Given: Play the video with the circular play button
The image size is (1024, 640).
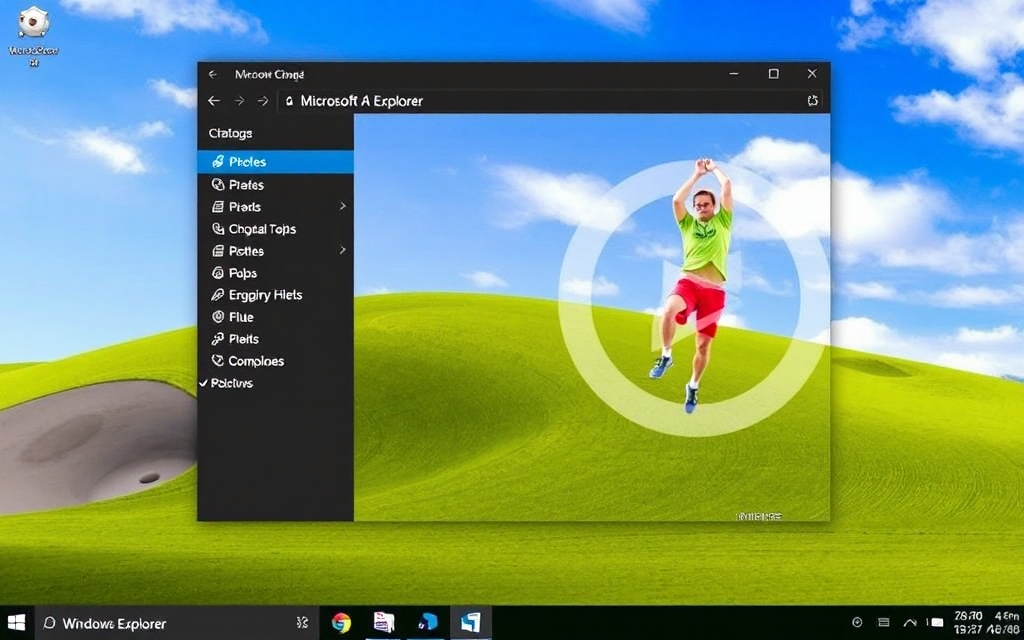Looking at the screenshot, I should (x=694, y=298).
